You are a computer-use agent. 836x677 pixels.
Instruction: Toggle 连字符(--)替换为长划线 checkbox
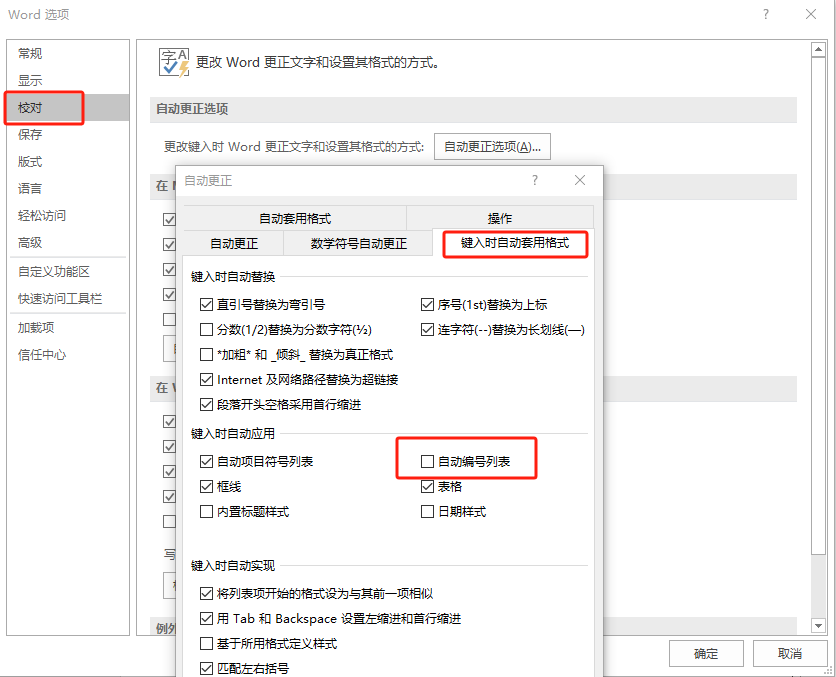coord(427,329)
